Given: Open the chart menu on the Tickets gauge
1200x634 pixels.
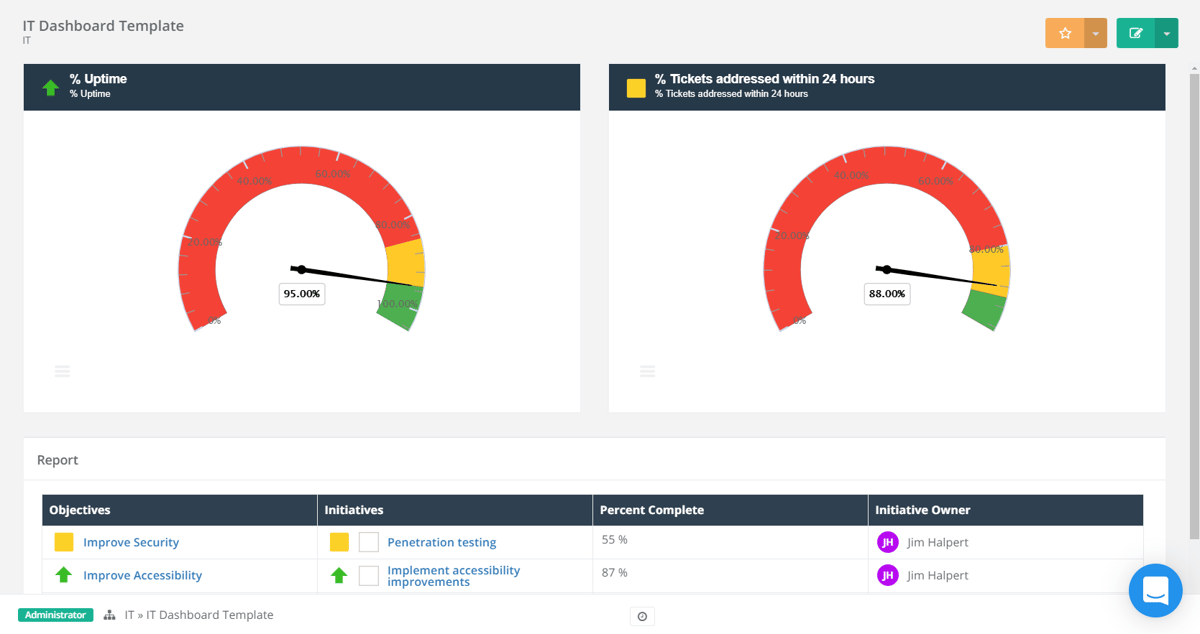Looking at the screenshot, I should (647, 371).
